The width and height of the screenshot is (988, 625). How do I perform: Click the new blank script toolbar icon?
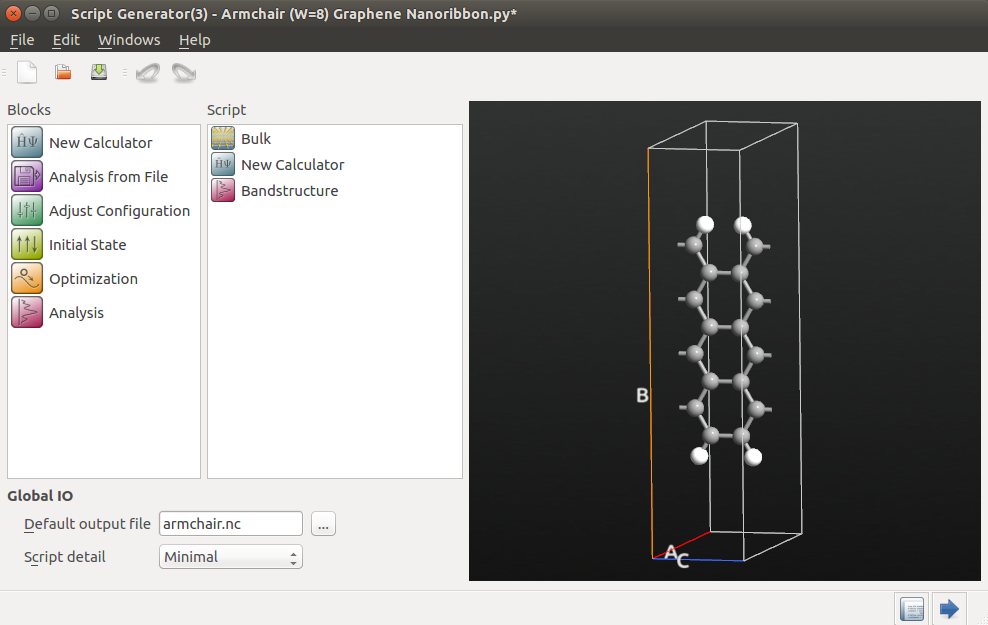click(27, 72)
